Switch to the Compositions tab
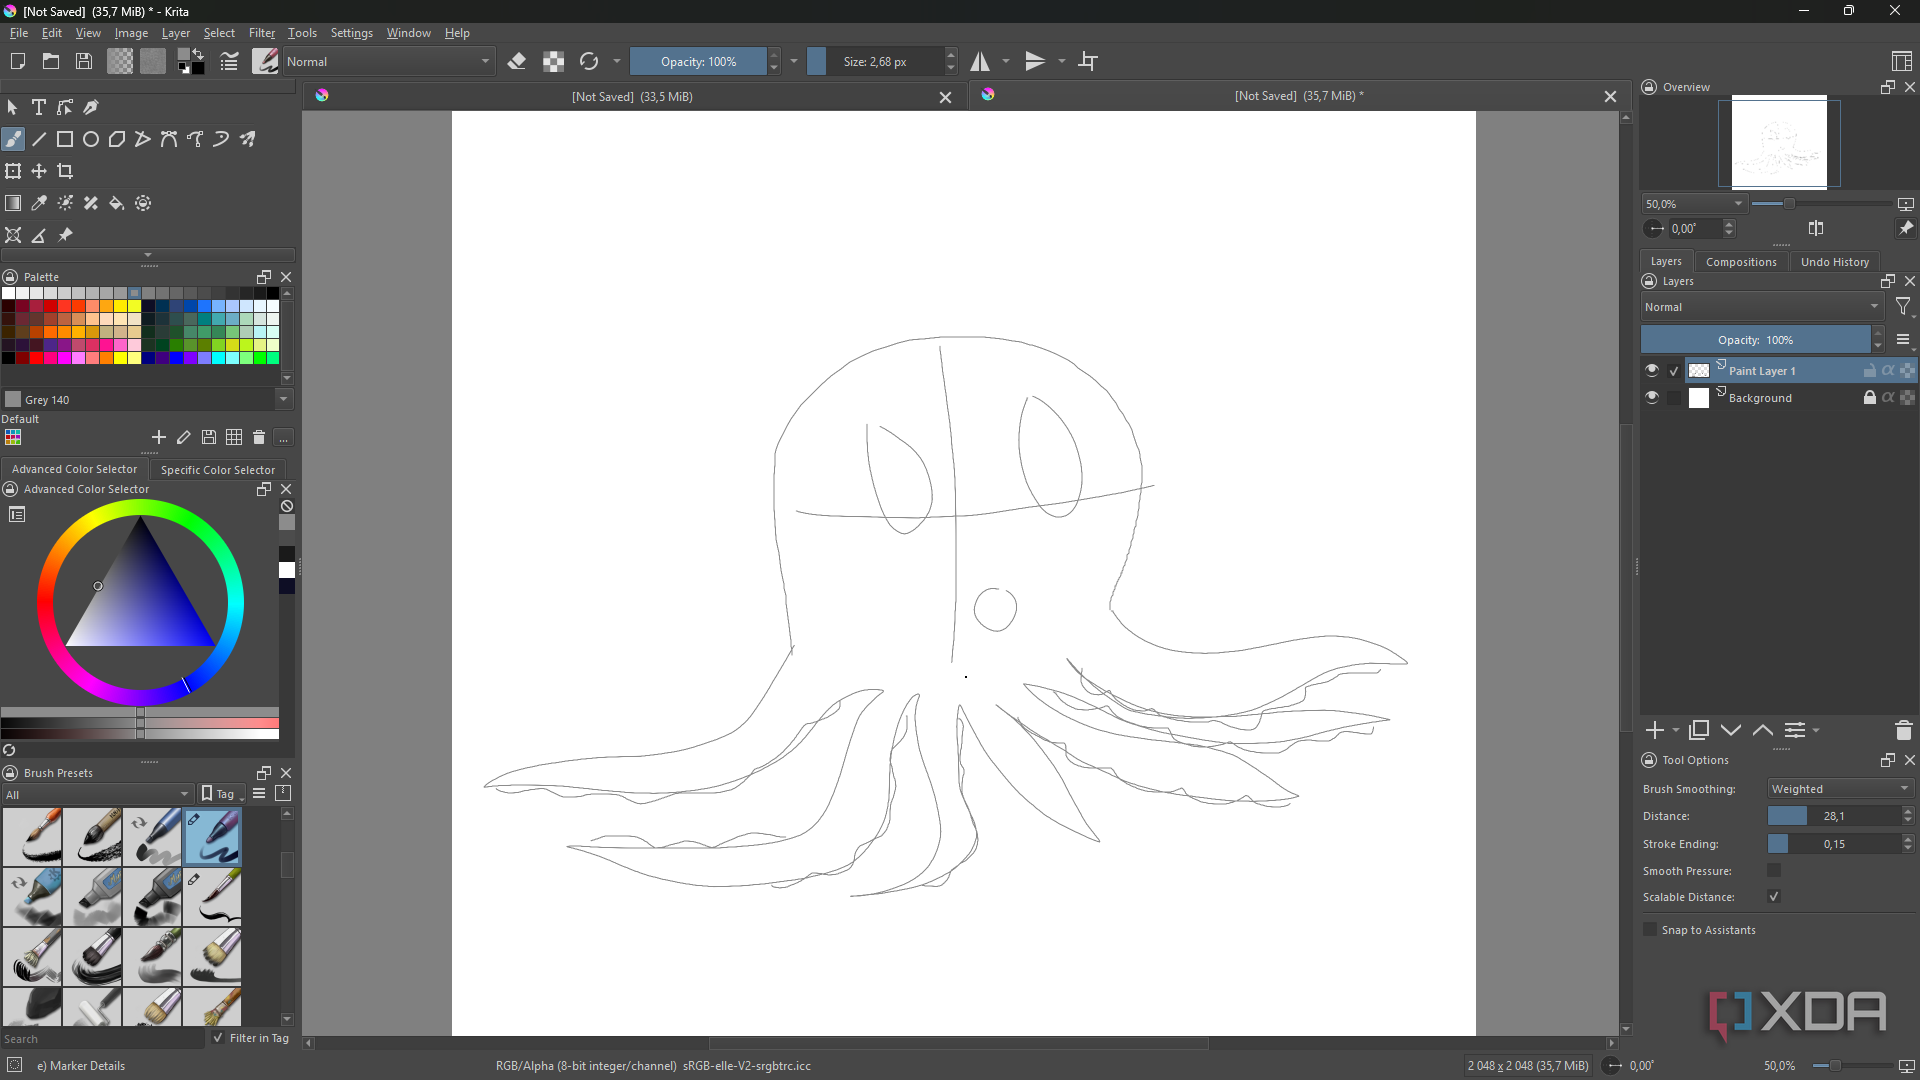The image size is (1920, 1080). click(x=1741, y=262)
